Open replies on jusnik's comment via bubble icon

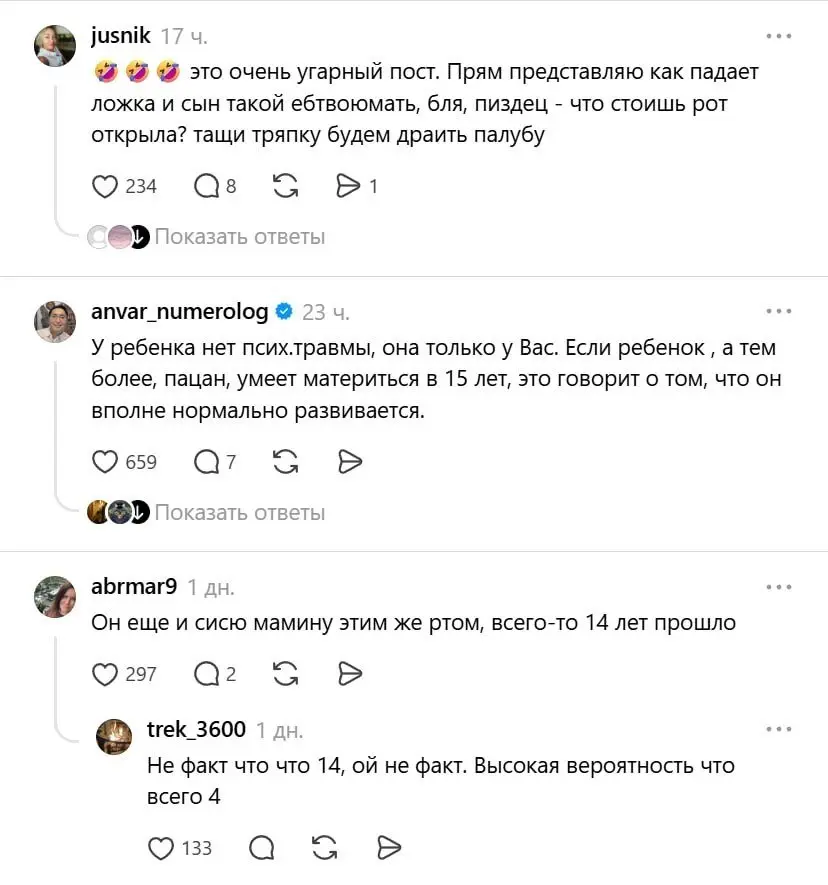coord(207,186)
